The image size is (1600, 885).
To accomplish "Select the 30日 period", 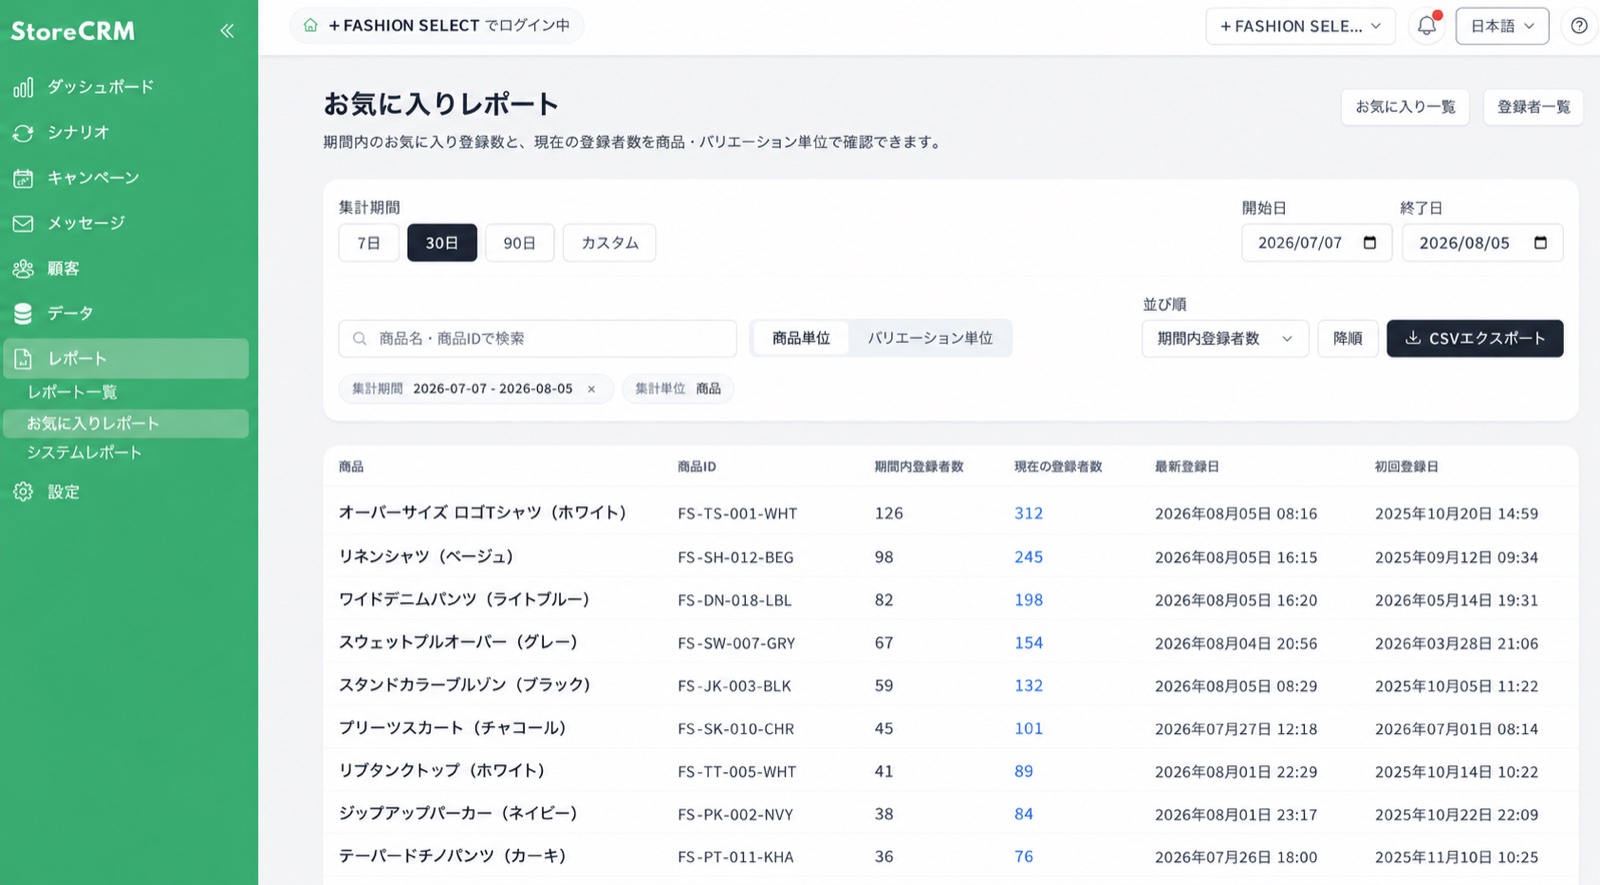I will (442, 243).
